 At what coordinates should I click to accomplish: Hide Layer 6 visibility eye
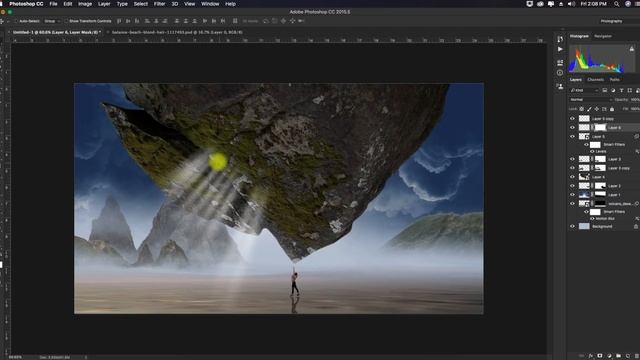coord(572,128)
